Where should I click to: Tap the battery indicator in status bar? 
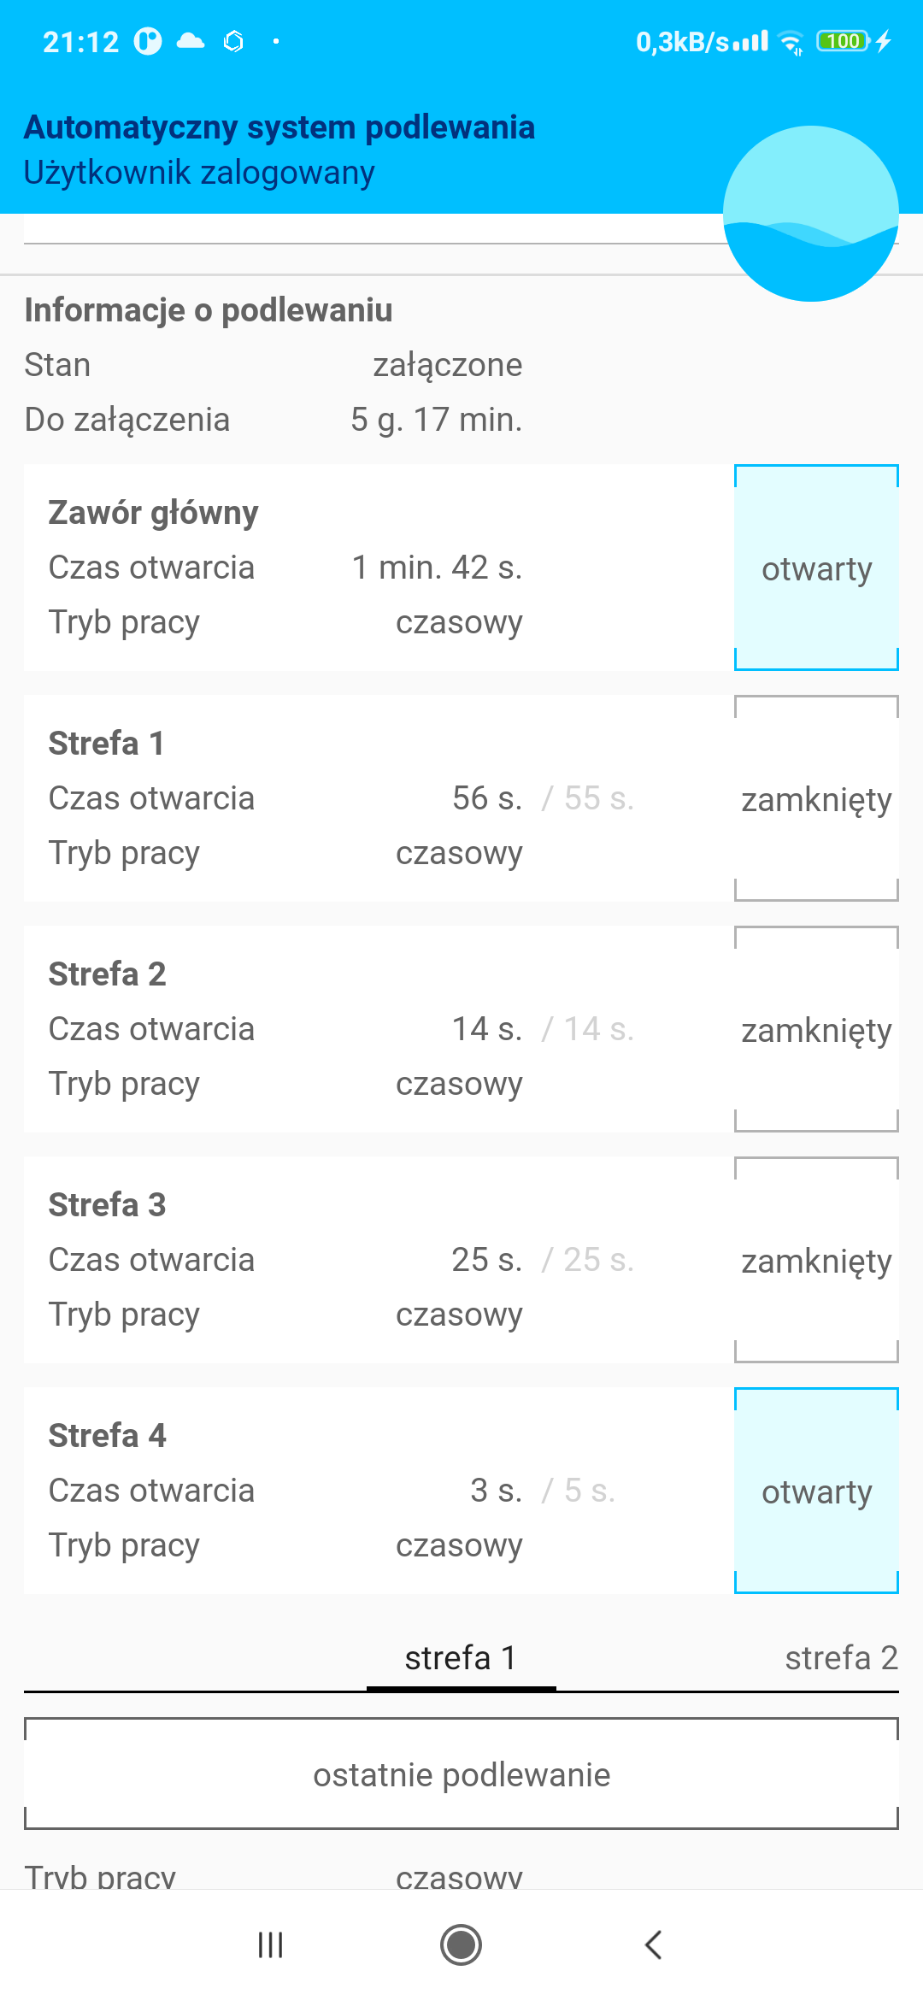[x=844, y=41]
